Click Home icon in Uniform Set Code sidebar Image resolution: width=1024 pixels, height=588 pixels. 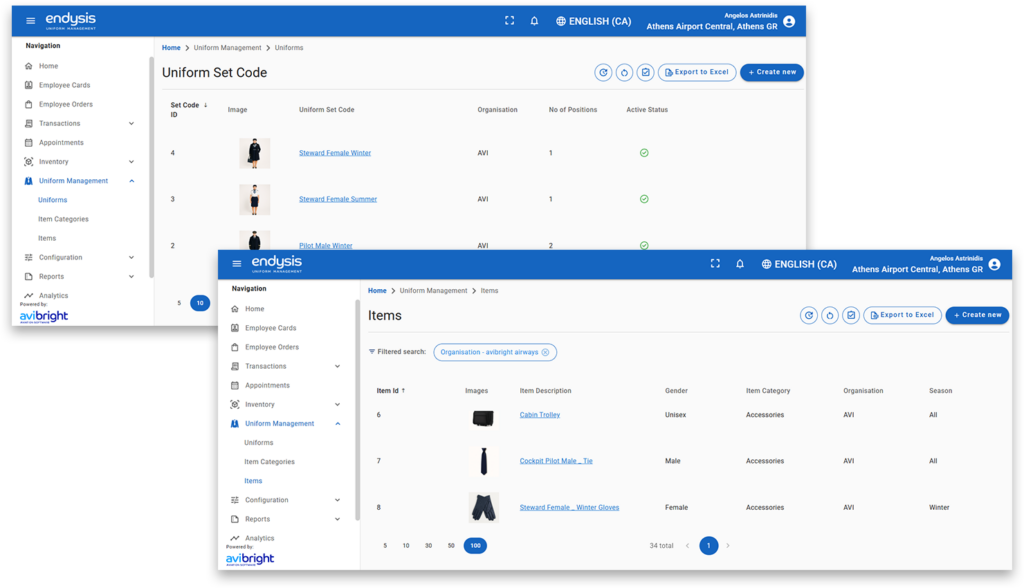pyautogui.click(x=28, y=66)
